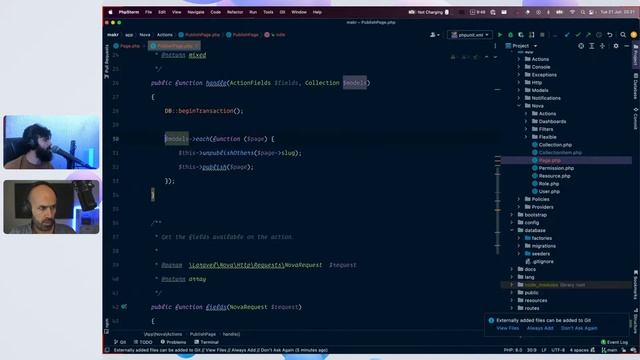Viewport: 640px width, 360px height.
Task: Expand the Exceptions folder
Action: pyautogui.click(x=519, y=75)
